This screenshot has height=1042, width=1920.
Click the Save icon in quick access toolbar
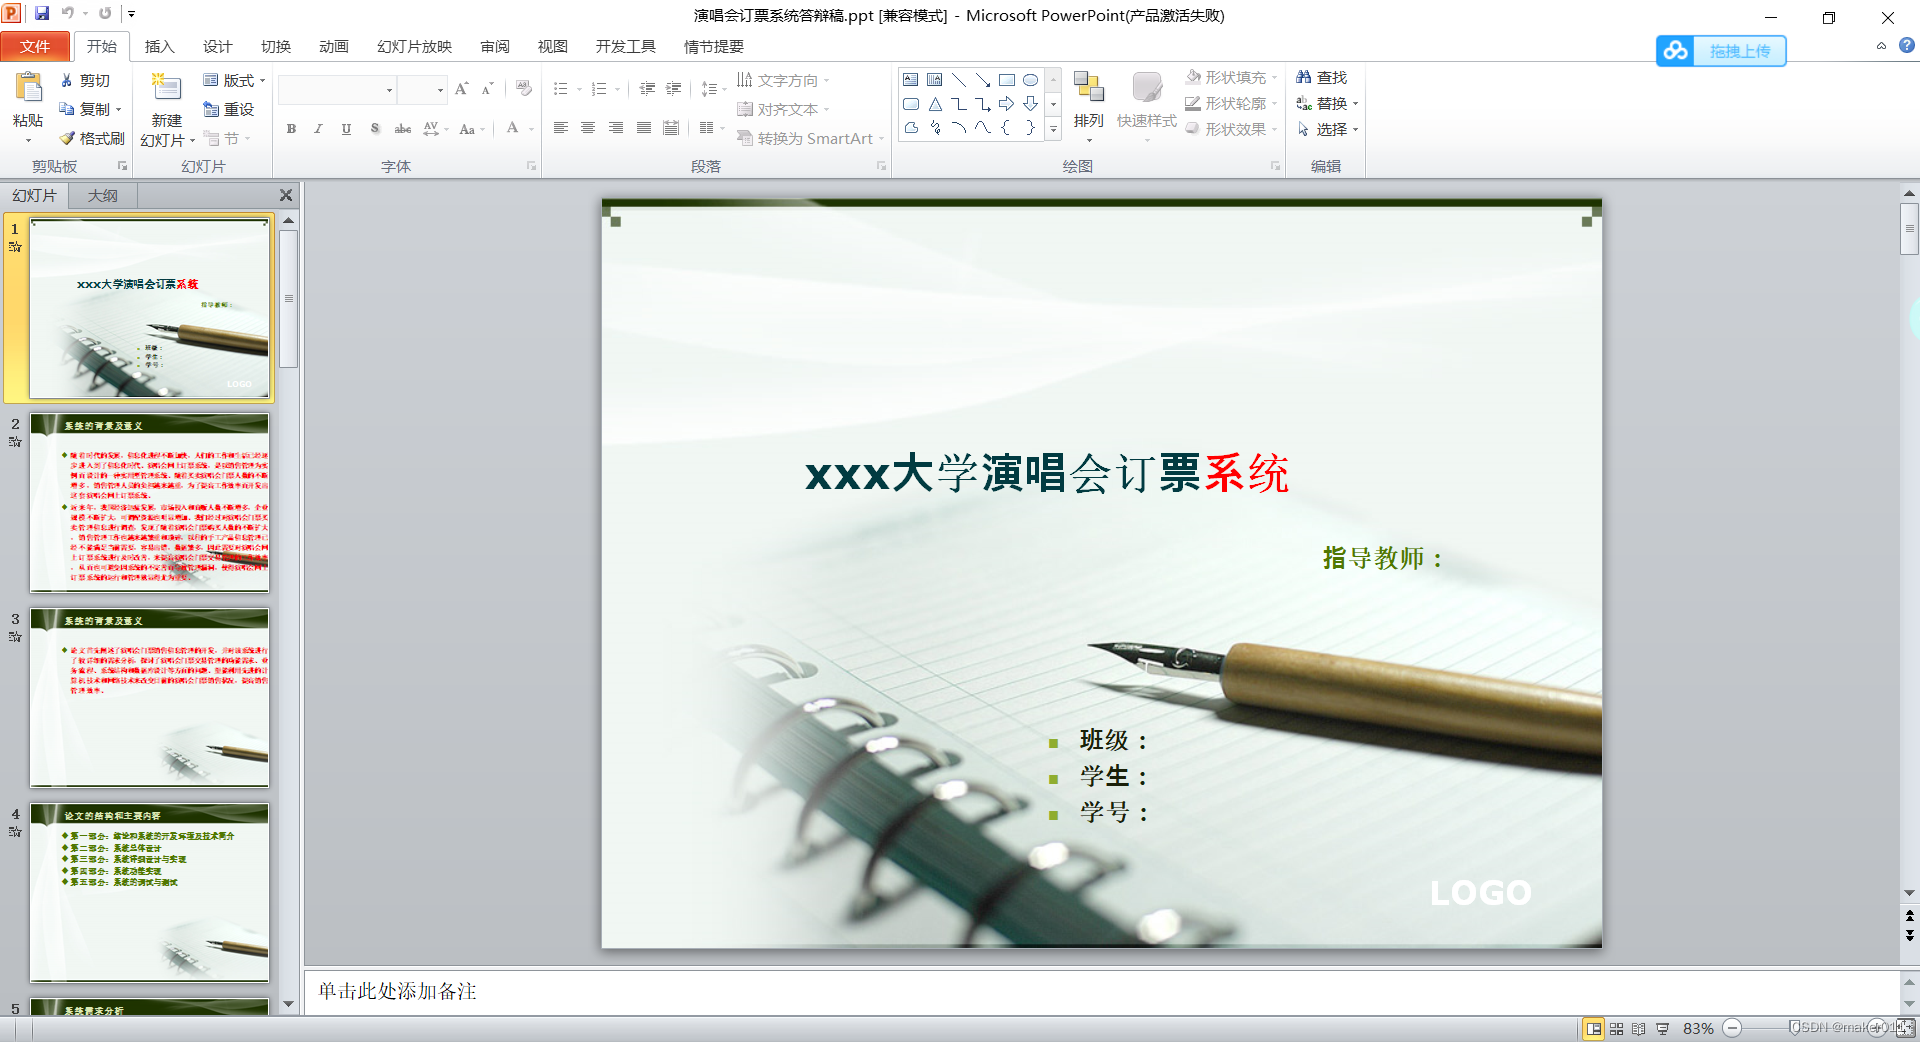pyautogui.click(x=42, y=14)
